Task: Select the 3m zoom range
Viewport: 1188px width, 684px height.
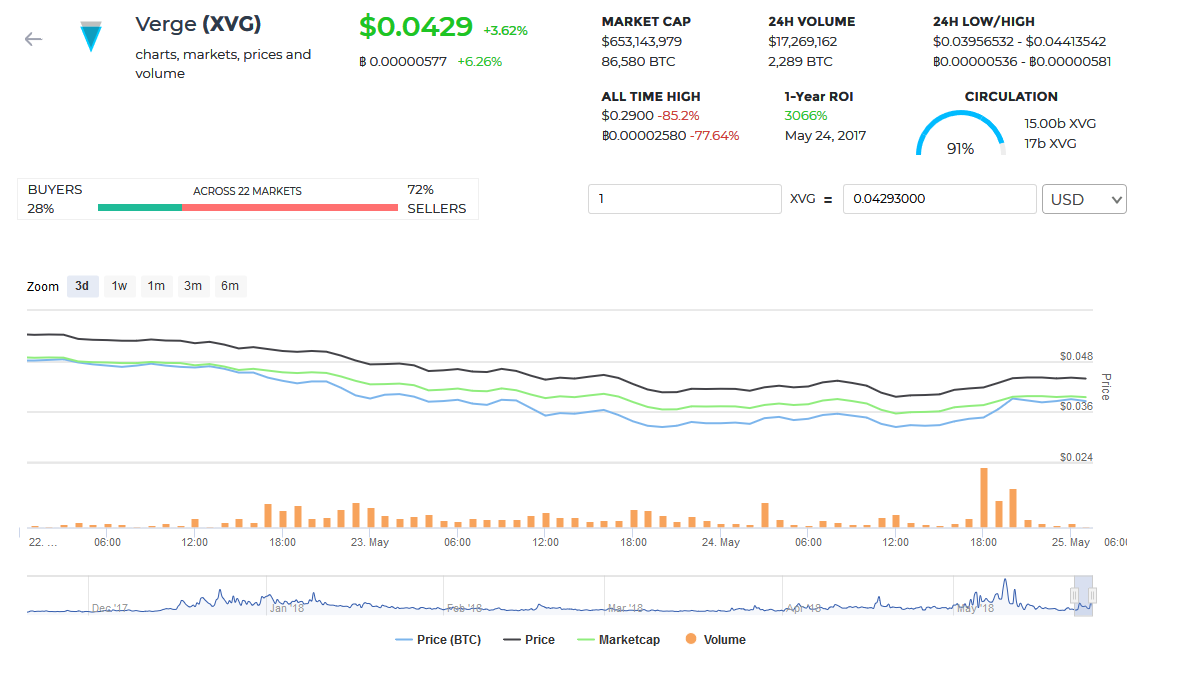Action: (193, 286)
